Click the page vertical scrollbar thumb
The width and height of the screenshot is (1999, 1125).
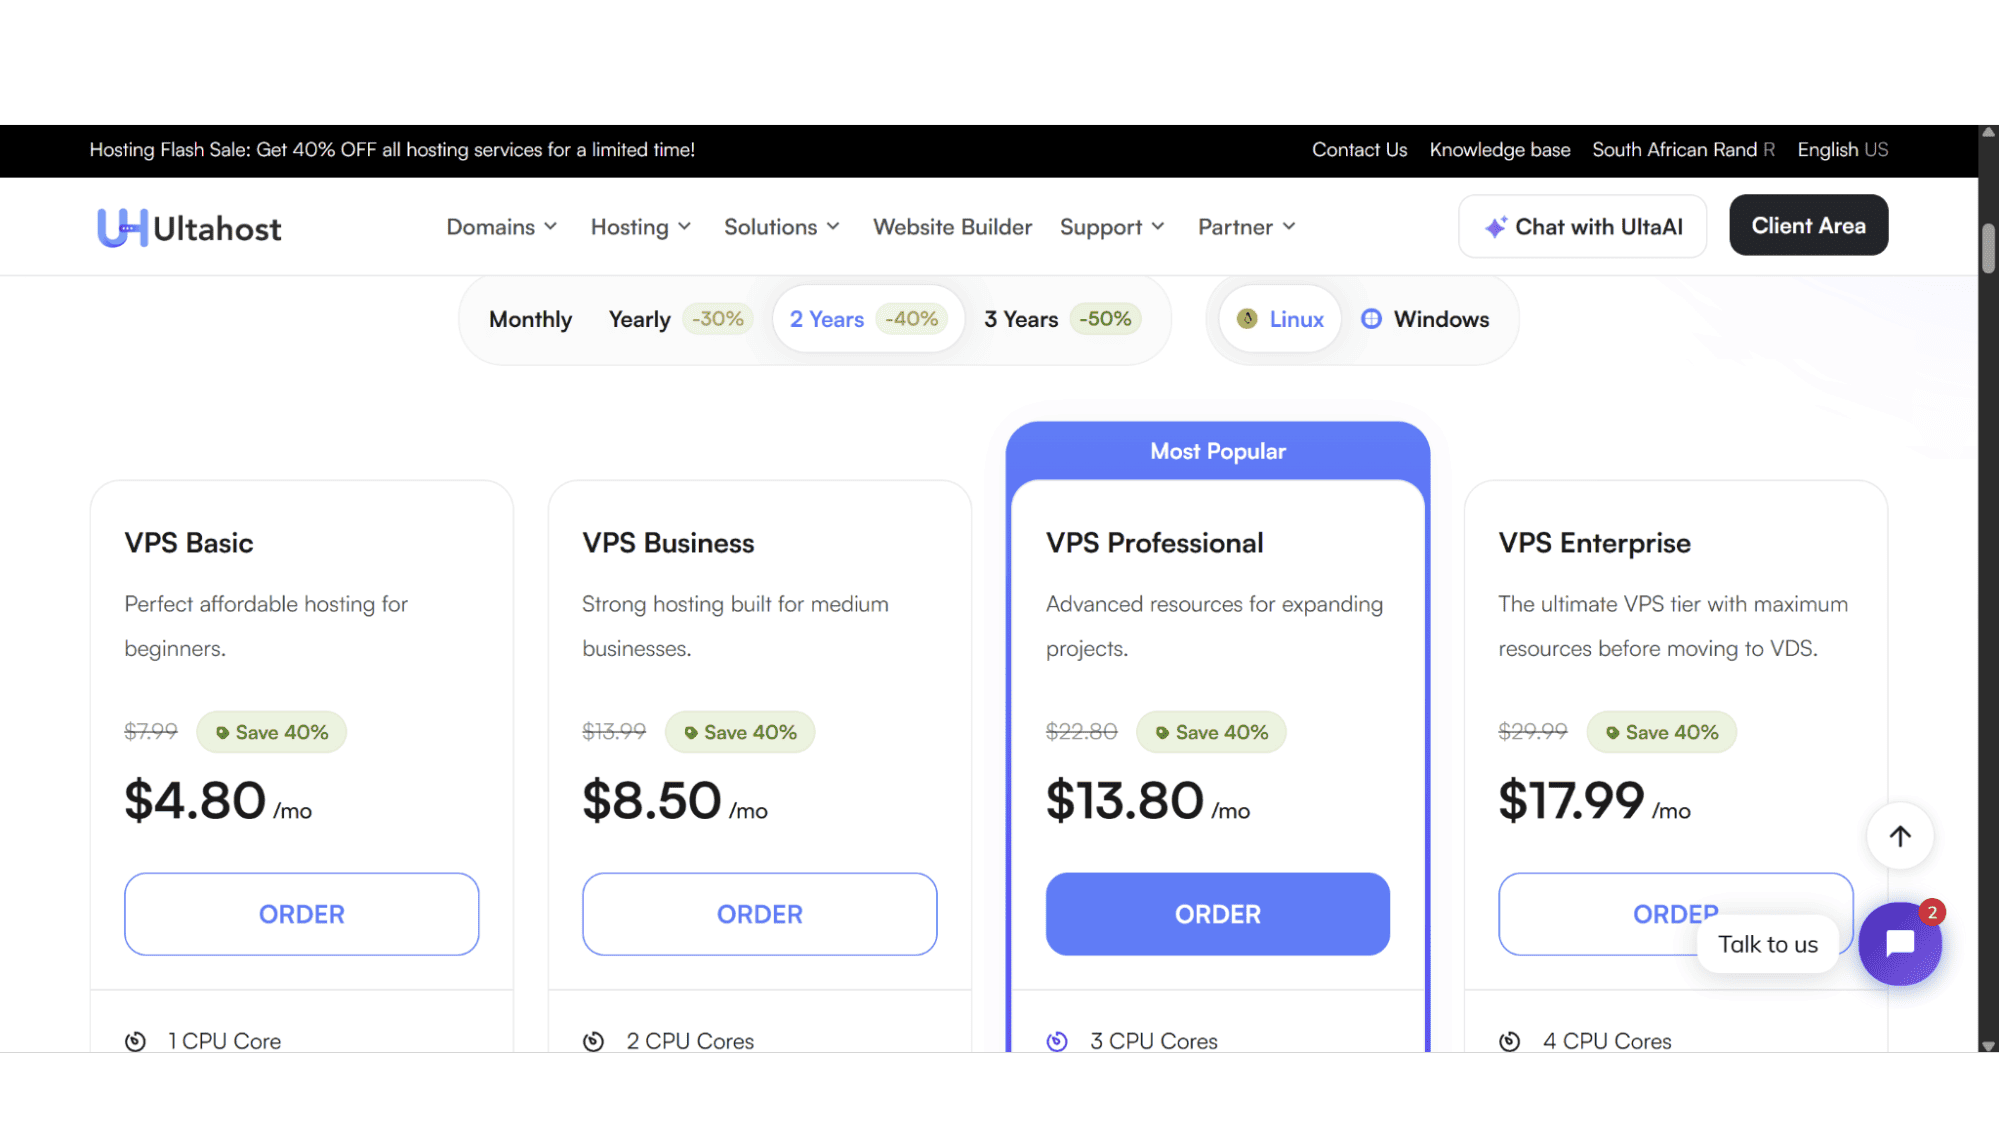pos(1988,248)
